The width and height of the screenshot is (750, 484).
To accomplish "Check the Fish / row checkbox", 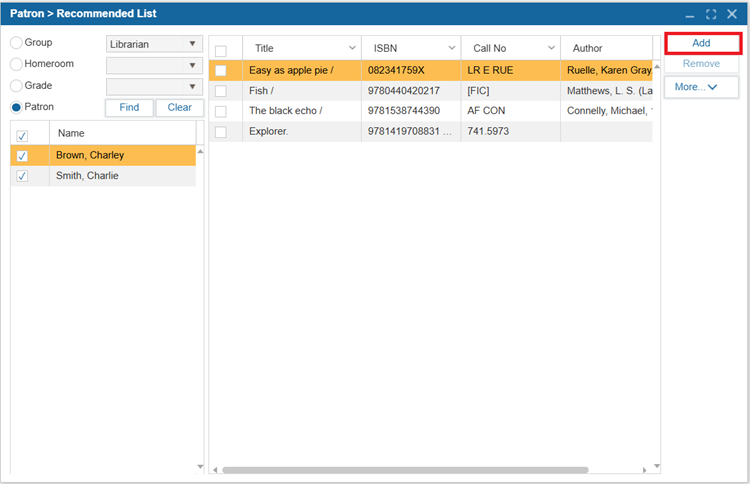I will [x=221, y=91].
